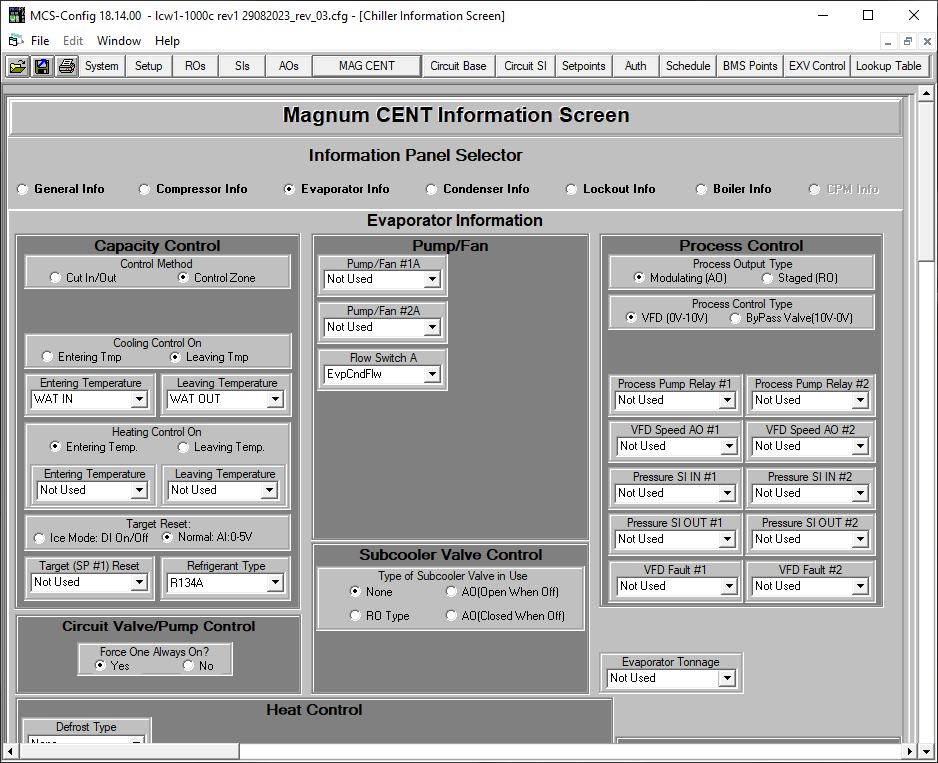Open the Refrigerant Type dropdown
The width and height of the screenshot is (938, 763).
[273, 582]
